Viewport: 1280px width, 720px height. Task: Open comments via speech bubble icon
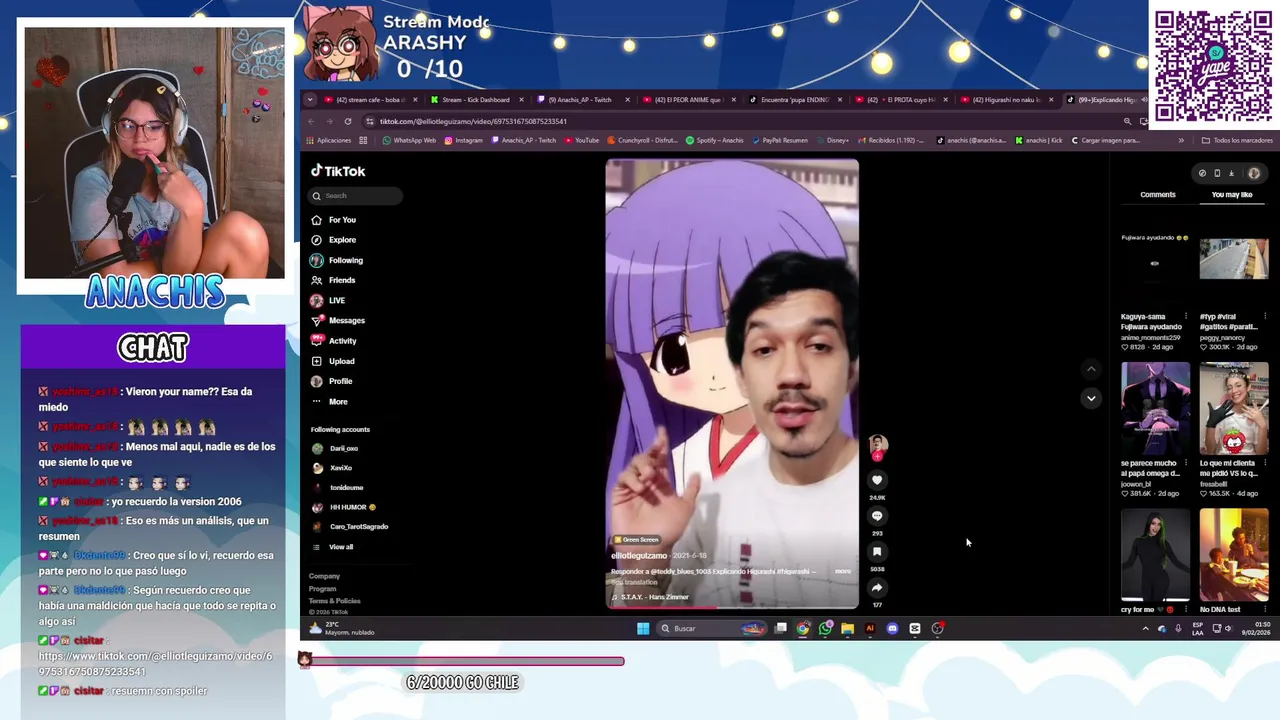[877, 516]
